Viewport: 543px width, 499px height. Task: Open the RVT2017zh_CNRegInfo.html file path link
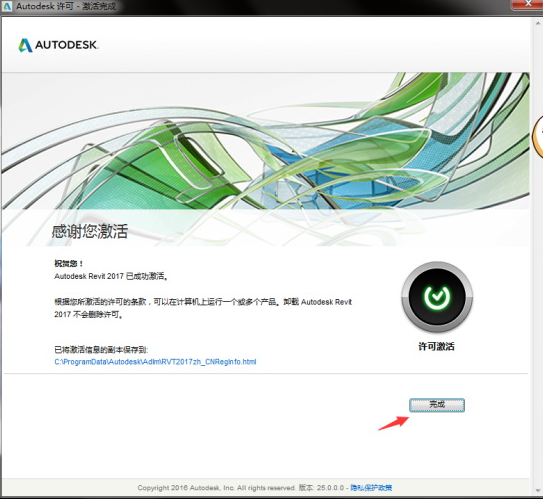click(155, 362)
